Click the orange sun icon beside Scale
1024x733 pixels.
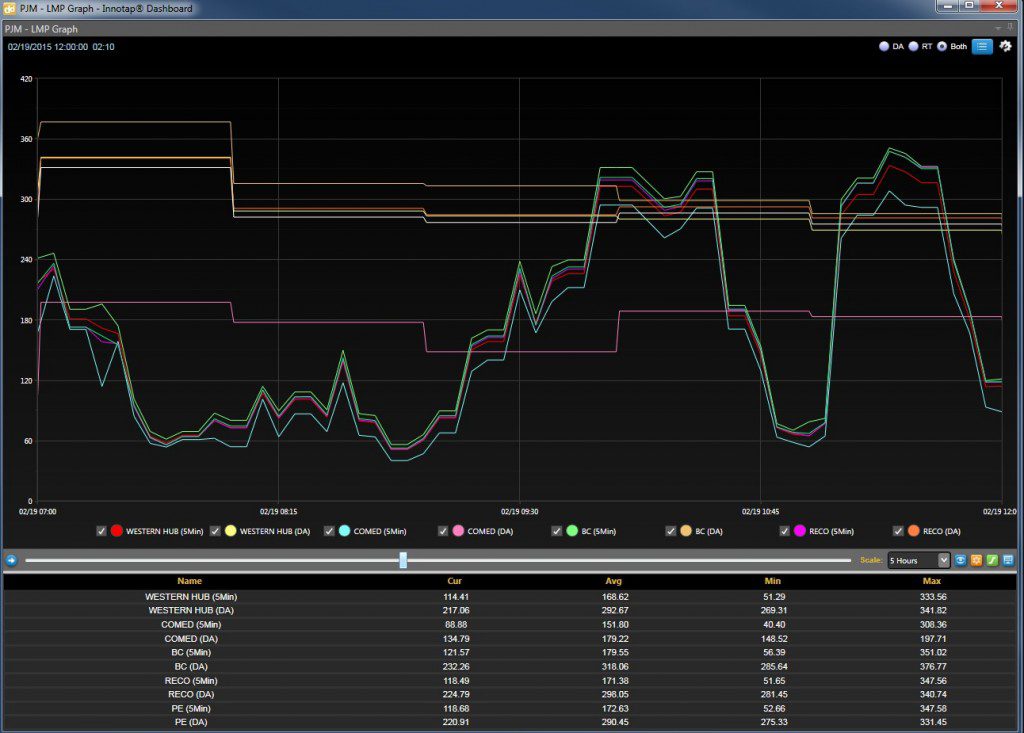coord(976,560)
